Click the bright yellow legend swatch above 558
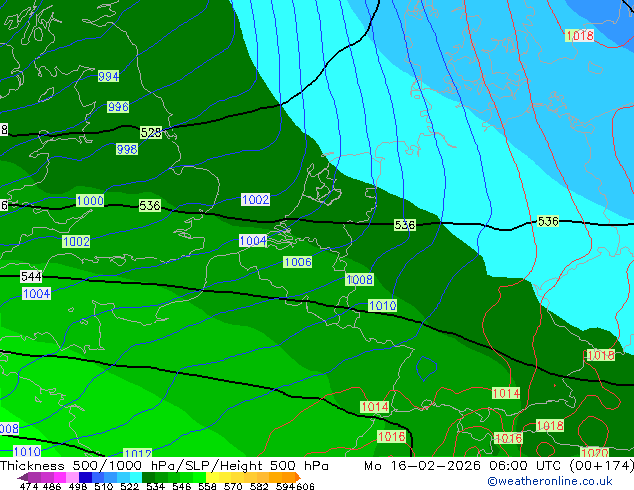634x490 pixels. coord(212,477)
